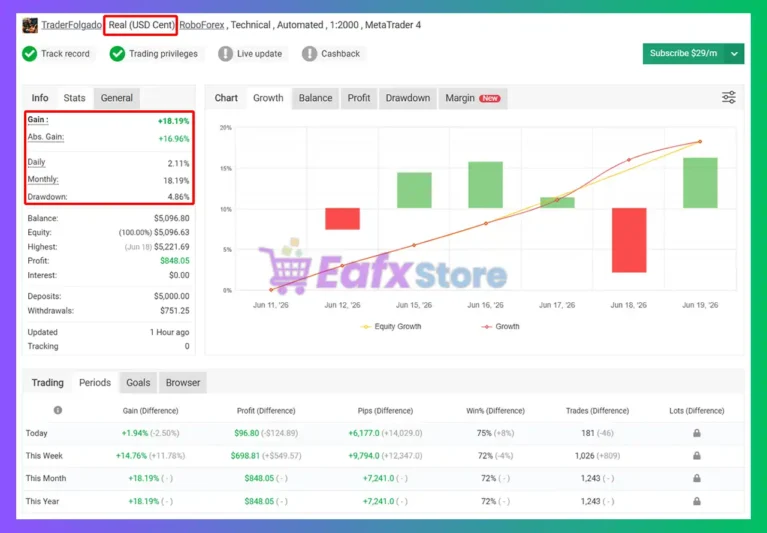Click the lock icon in This Month row
This screenshot has height=533, width=767.
pos(697,478)
